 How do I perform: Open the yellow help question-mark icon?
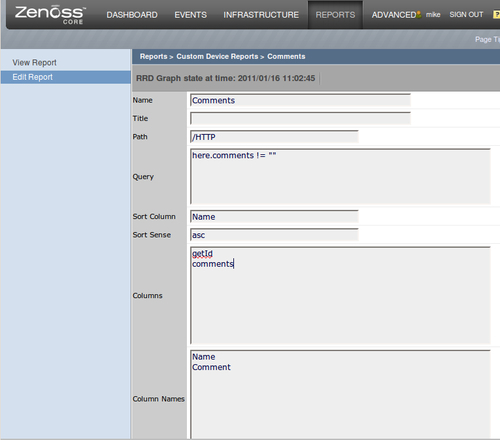pos(496,15)
